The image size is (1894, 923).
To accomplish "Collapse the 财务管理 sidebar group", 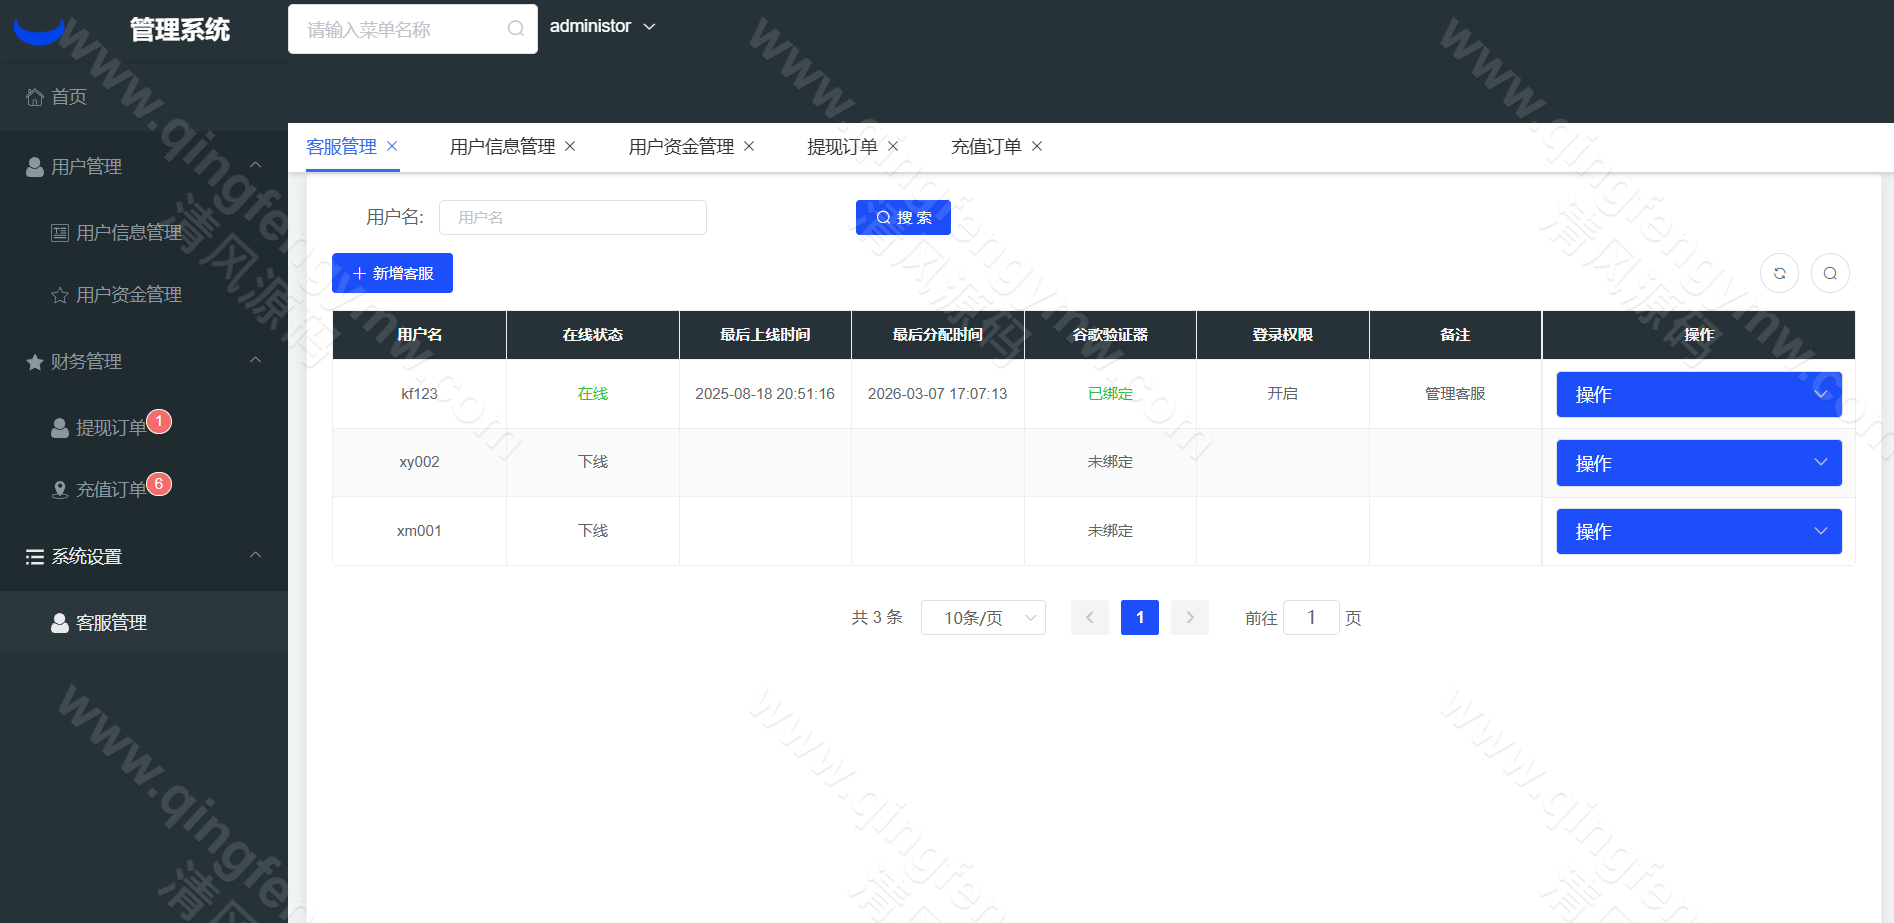I will [x=144, y=361].
